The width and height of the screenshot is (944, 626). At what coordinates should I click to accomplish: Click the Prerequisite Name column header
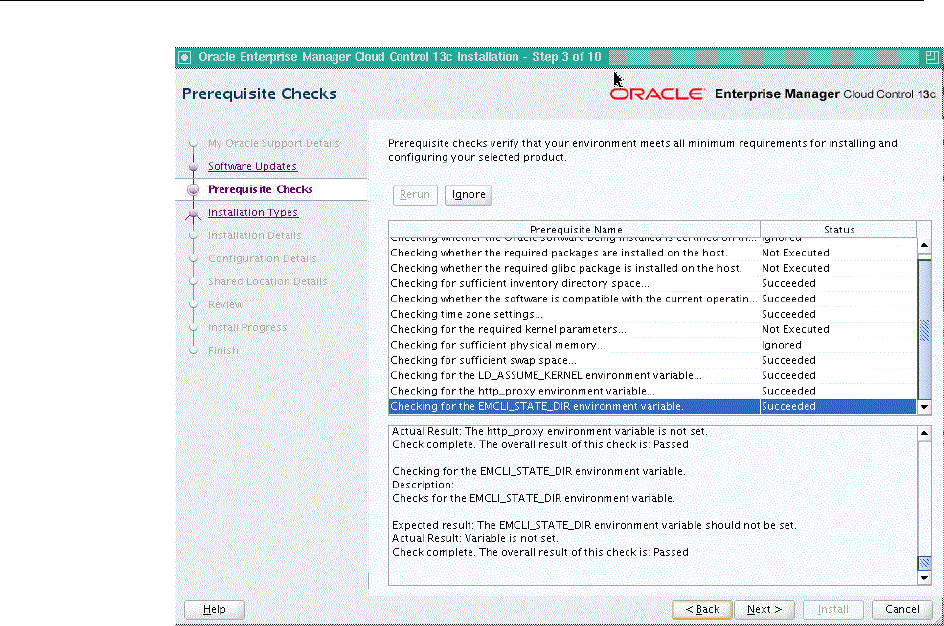coord(575,229)
